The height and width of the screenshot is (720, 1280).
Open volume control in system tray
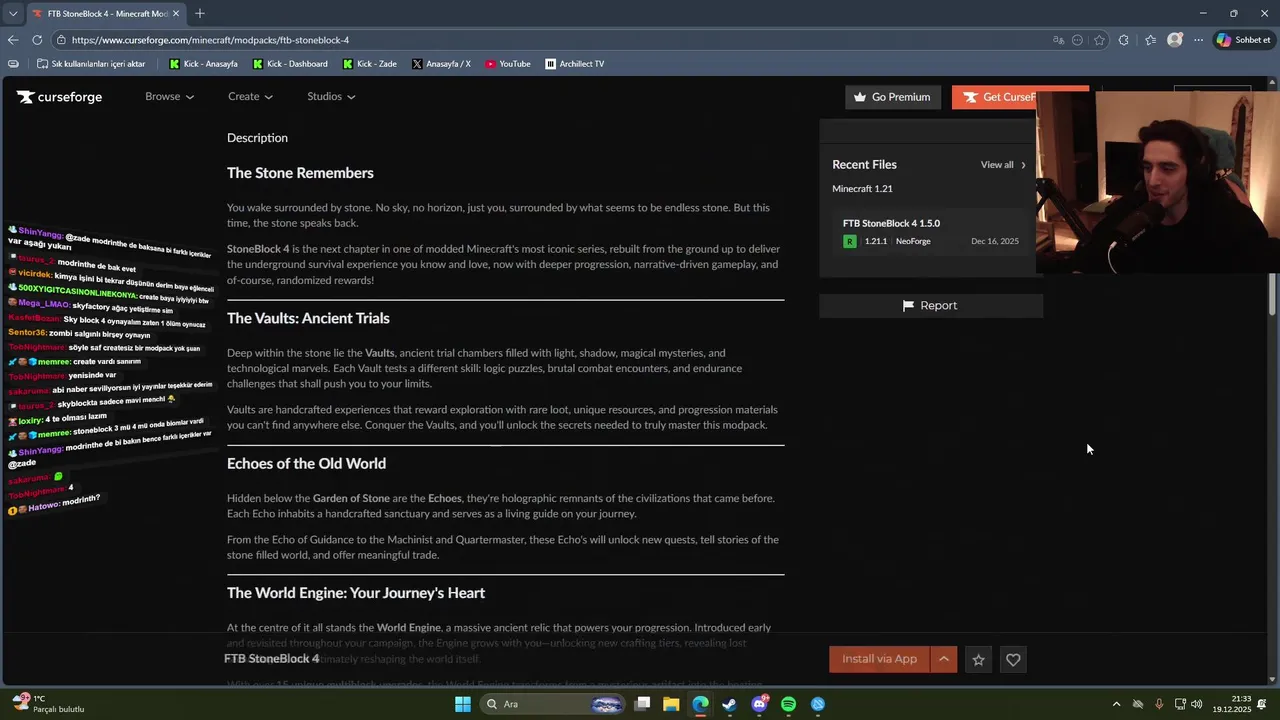pos(1197,704)
